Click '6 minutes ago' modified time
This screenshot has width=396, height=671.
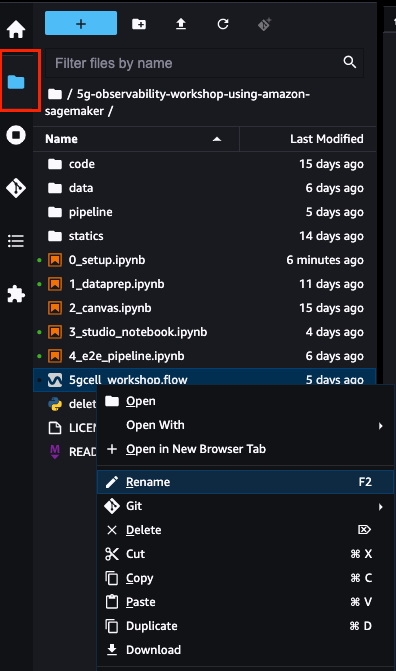(325, 260)
